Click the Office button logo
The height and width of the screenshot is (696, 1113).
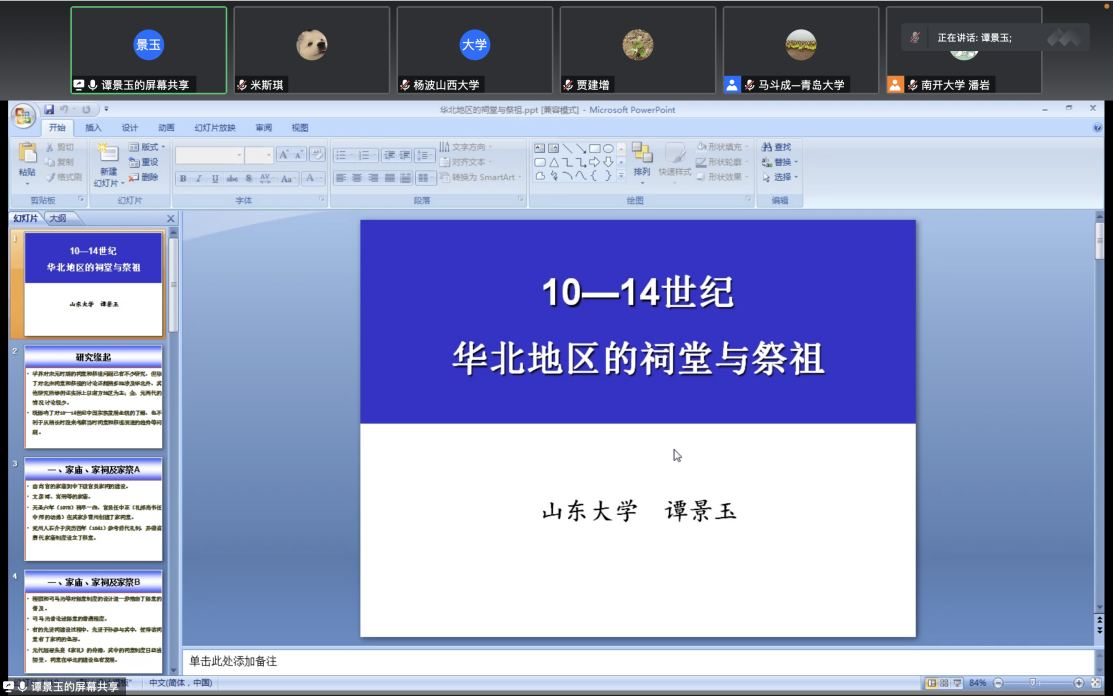(x=23, y=116)
